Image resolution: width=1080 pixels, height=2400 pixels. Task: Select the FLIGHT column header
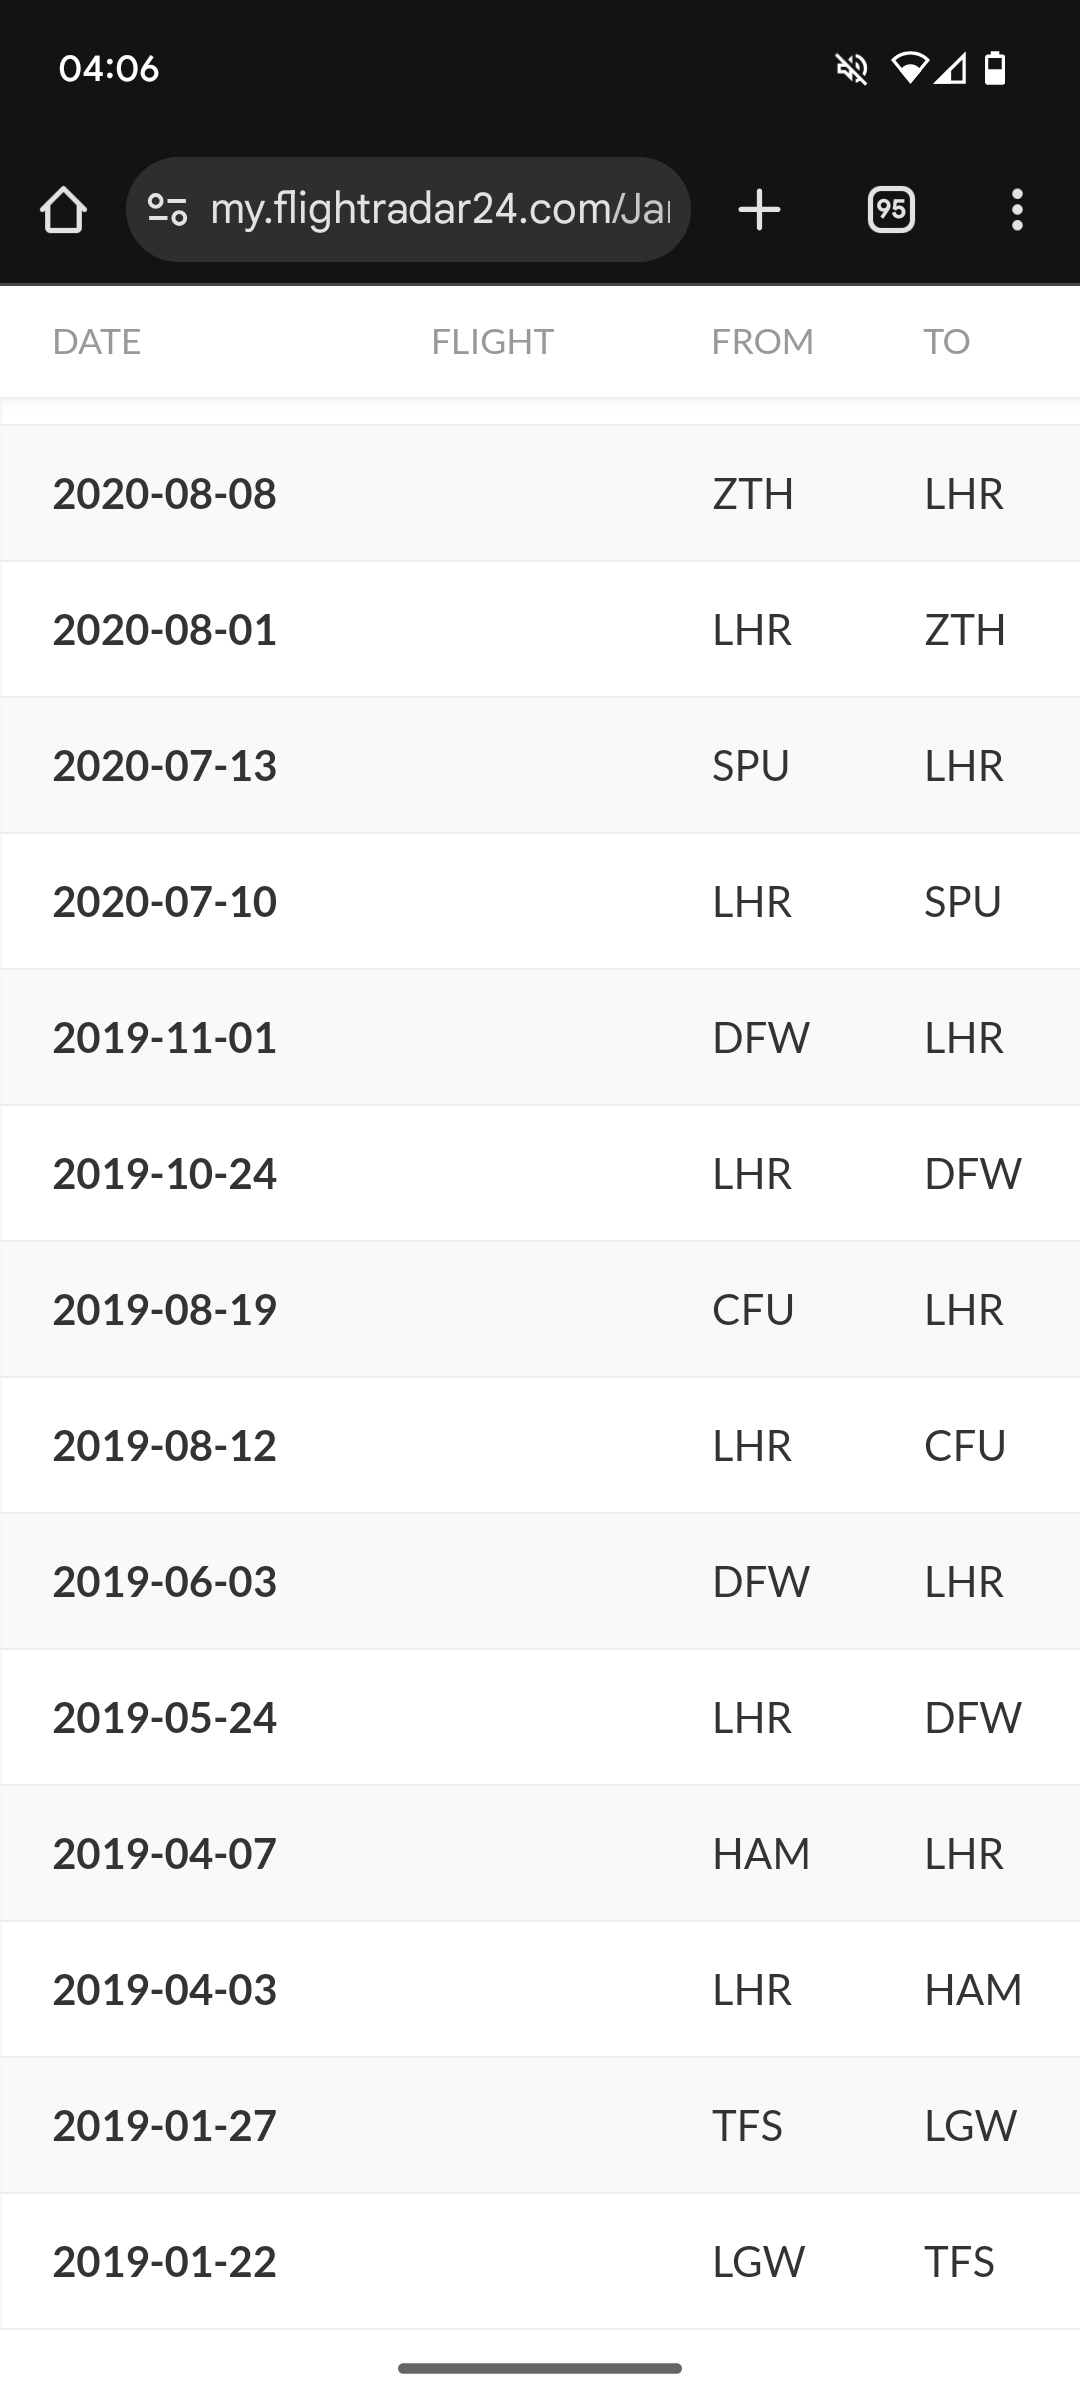point(492,342)
